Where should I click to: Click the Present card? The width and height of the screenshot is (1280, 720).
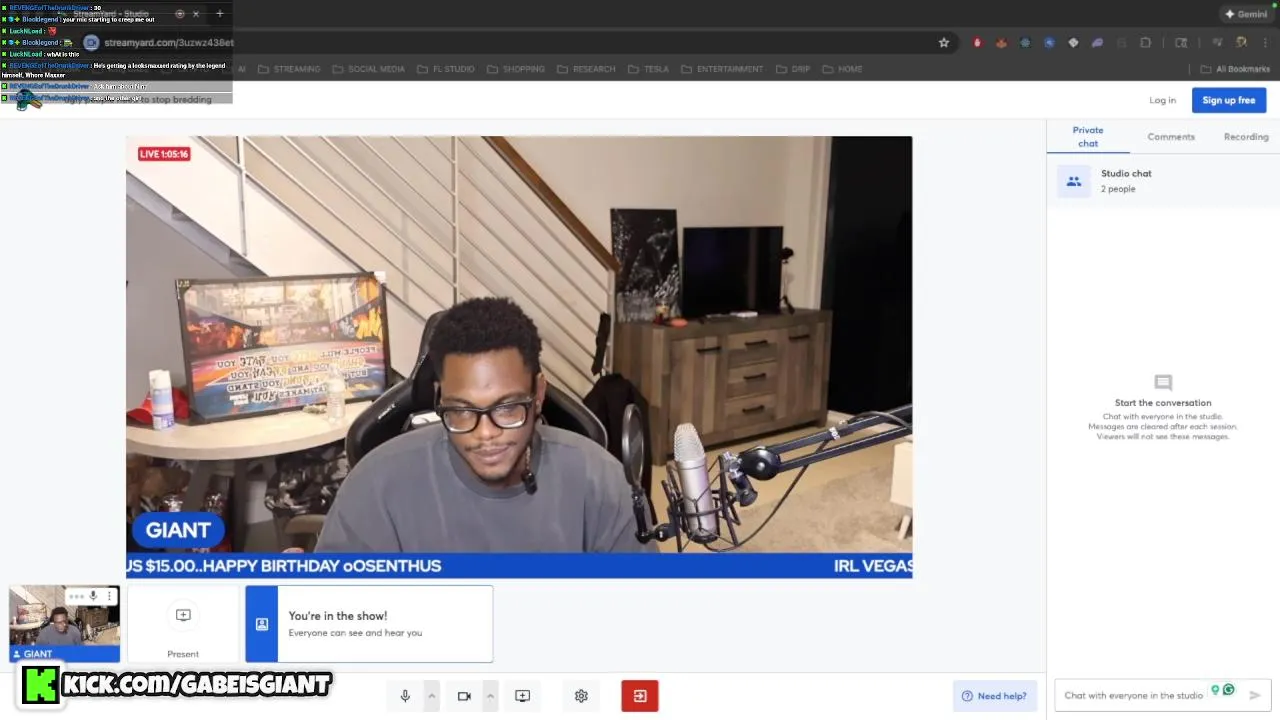click(183, 625)
